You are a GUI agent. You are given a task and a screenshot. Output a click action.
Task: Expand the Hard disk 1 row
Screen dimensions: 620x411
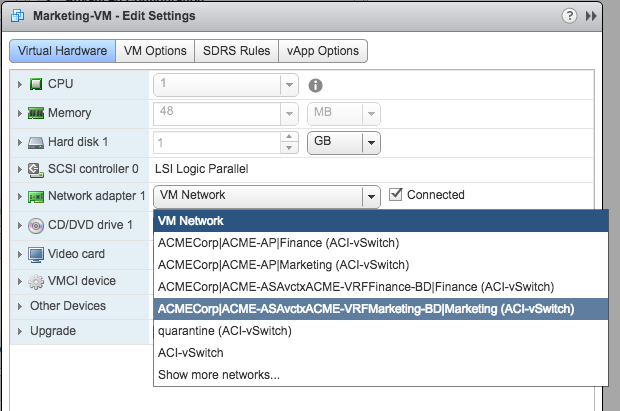pyautogui.click(x=19, y=142)
